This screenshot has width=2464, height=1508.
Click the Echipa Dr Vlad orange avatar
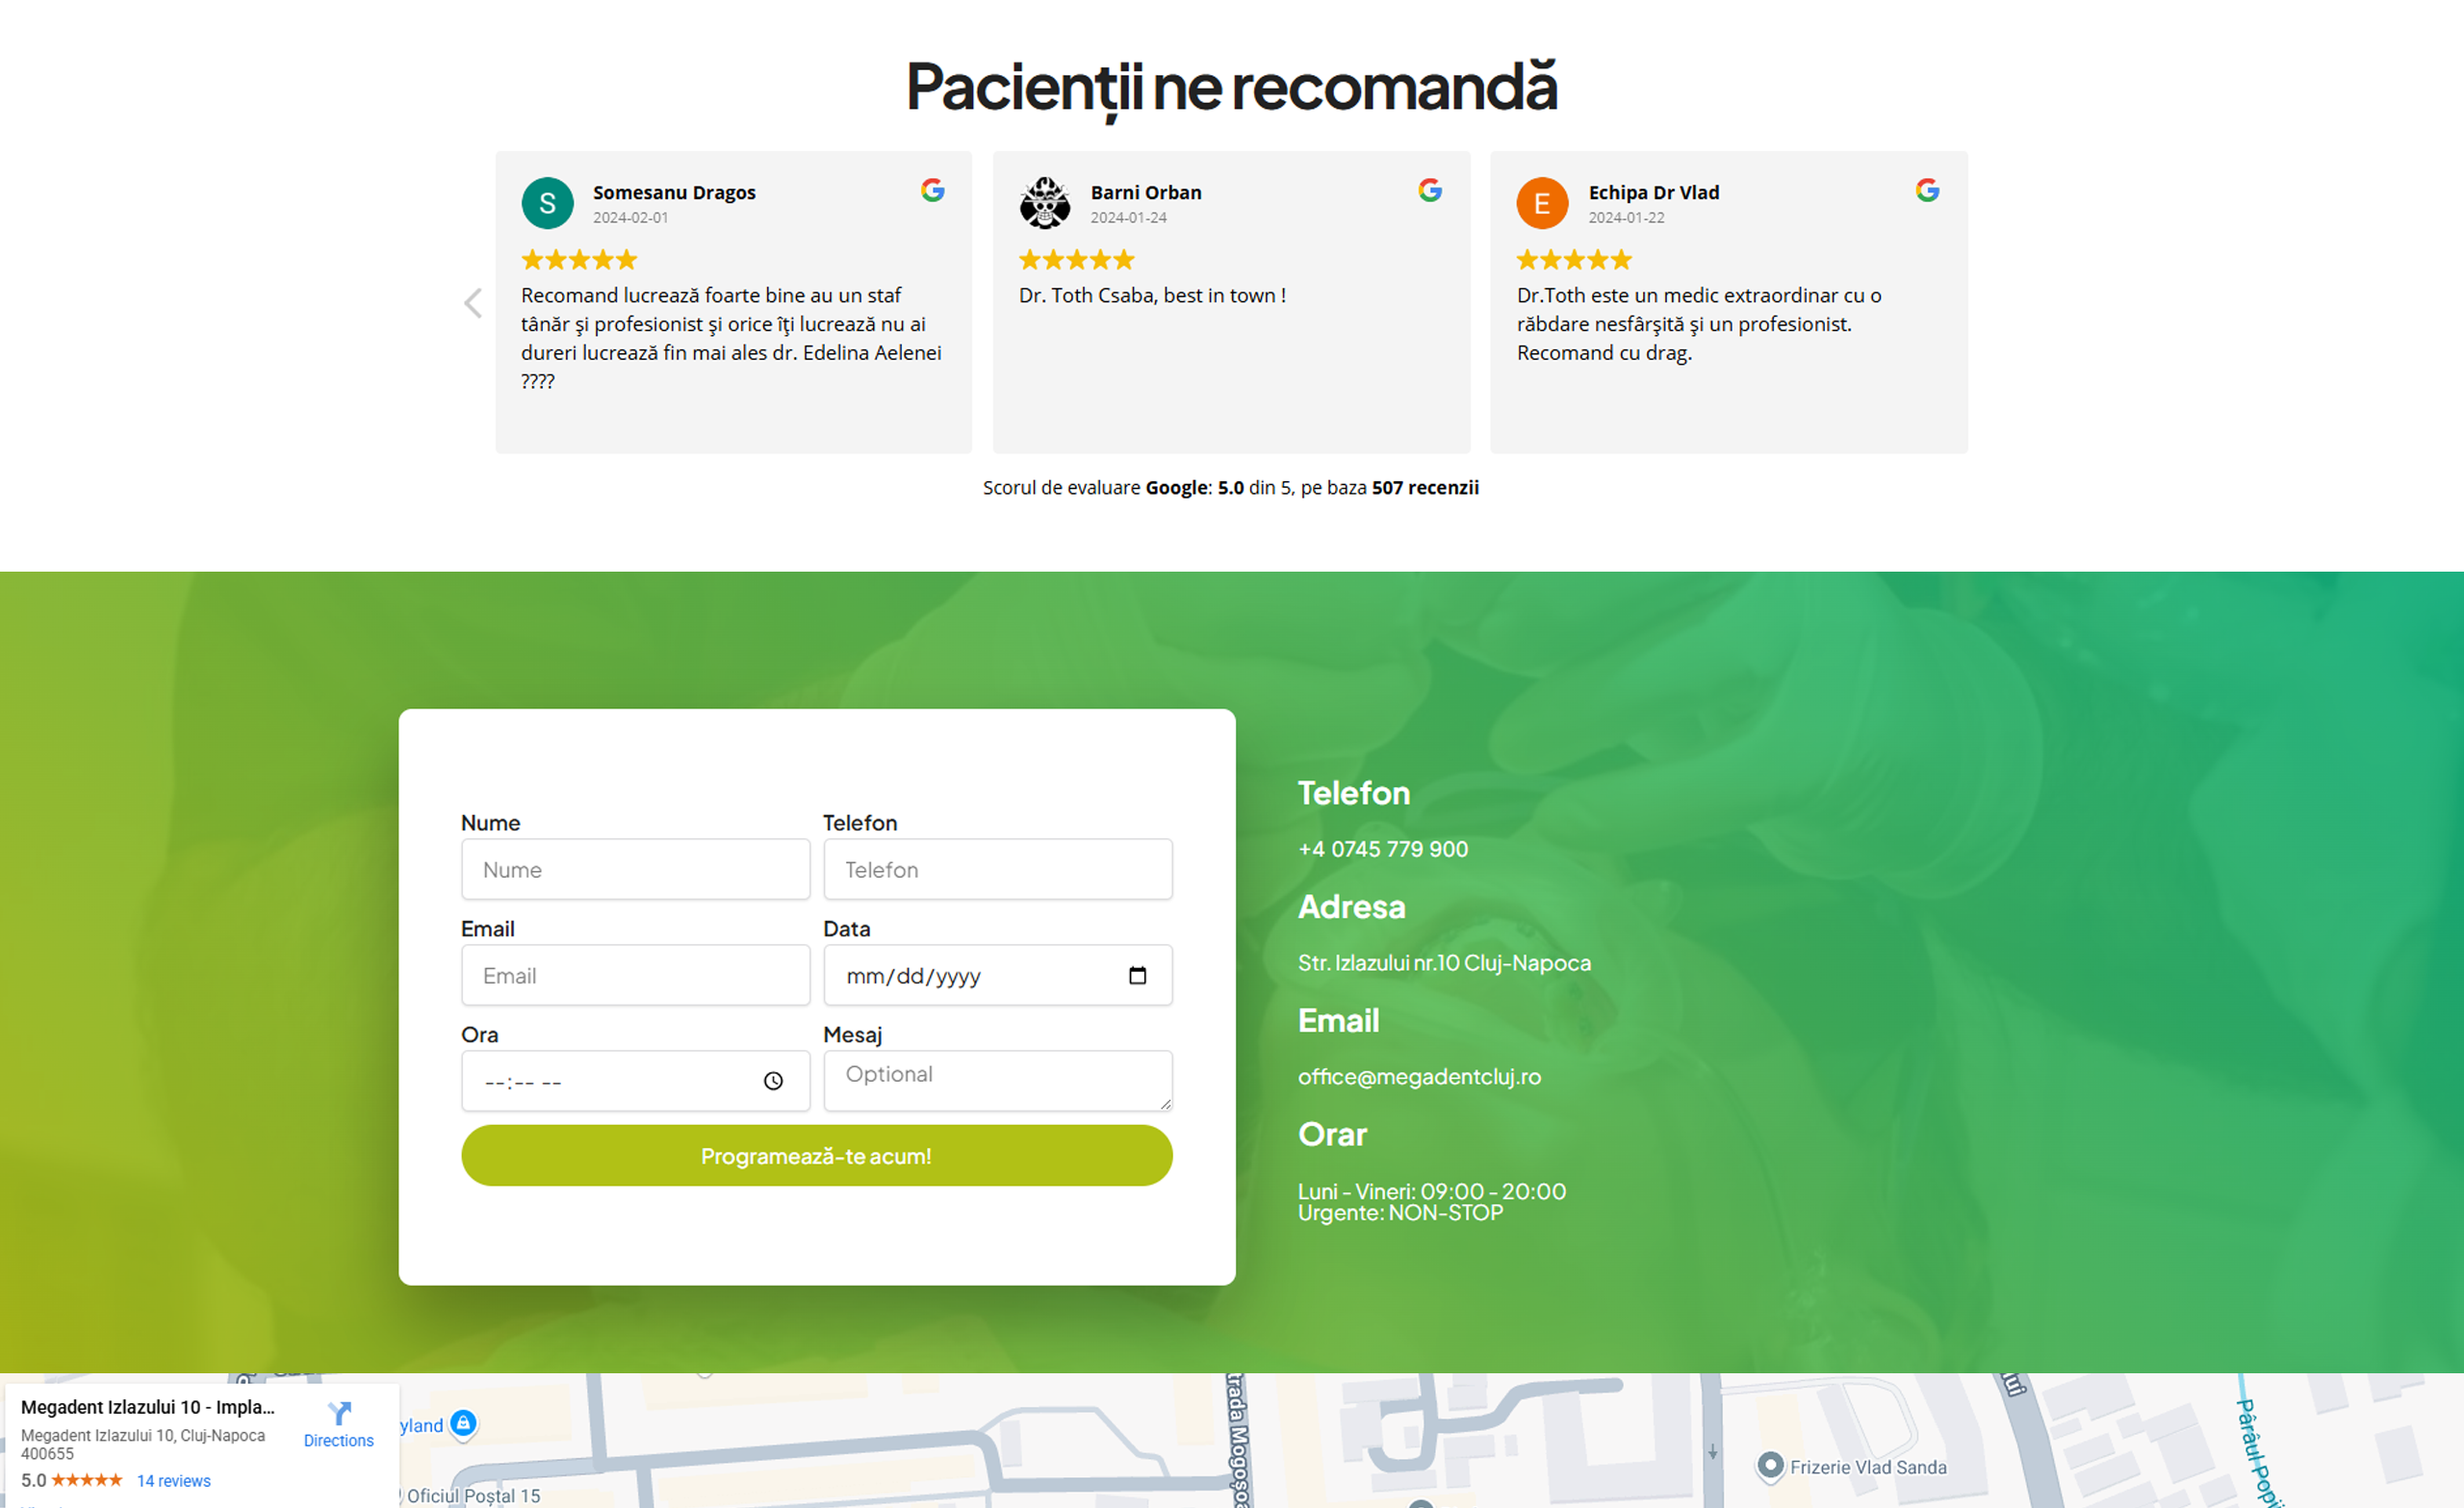tap(1542, 203)
